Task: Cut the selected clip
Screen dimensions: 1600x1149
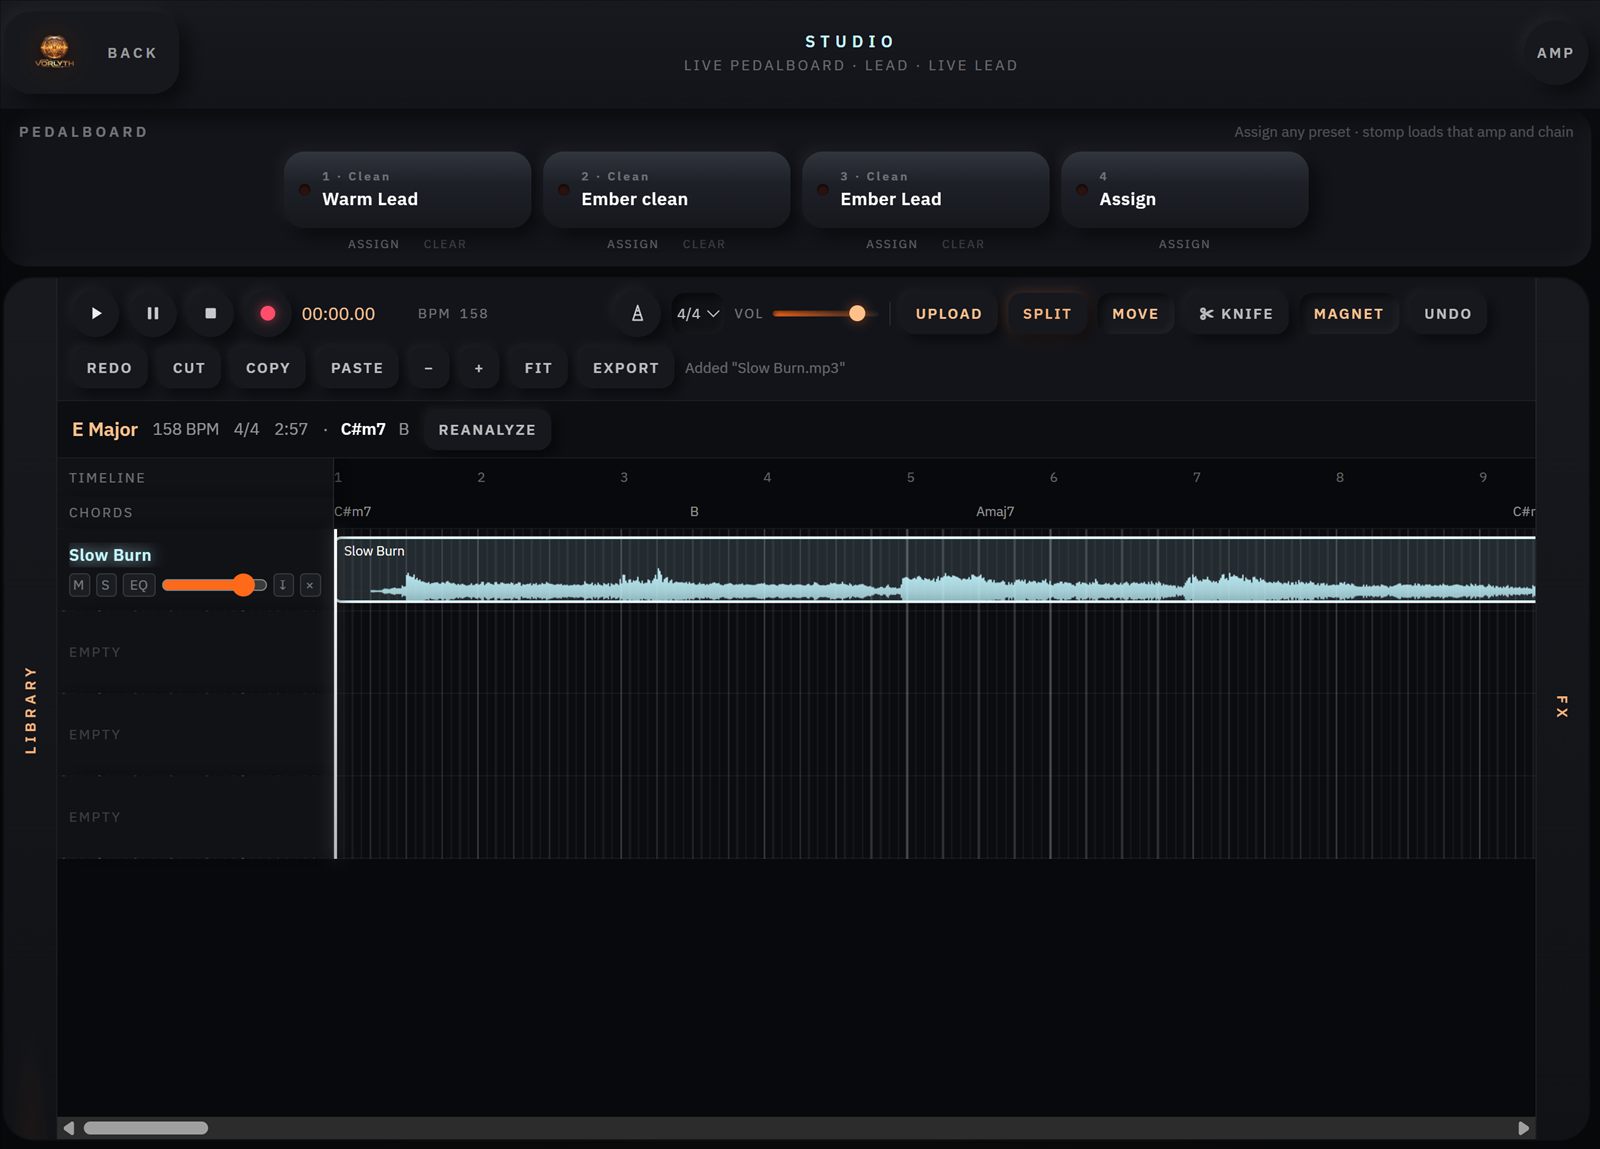Action: coord(188,368)
